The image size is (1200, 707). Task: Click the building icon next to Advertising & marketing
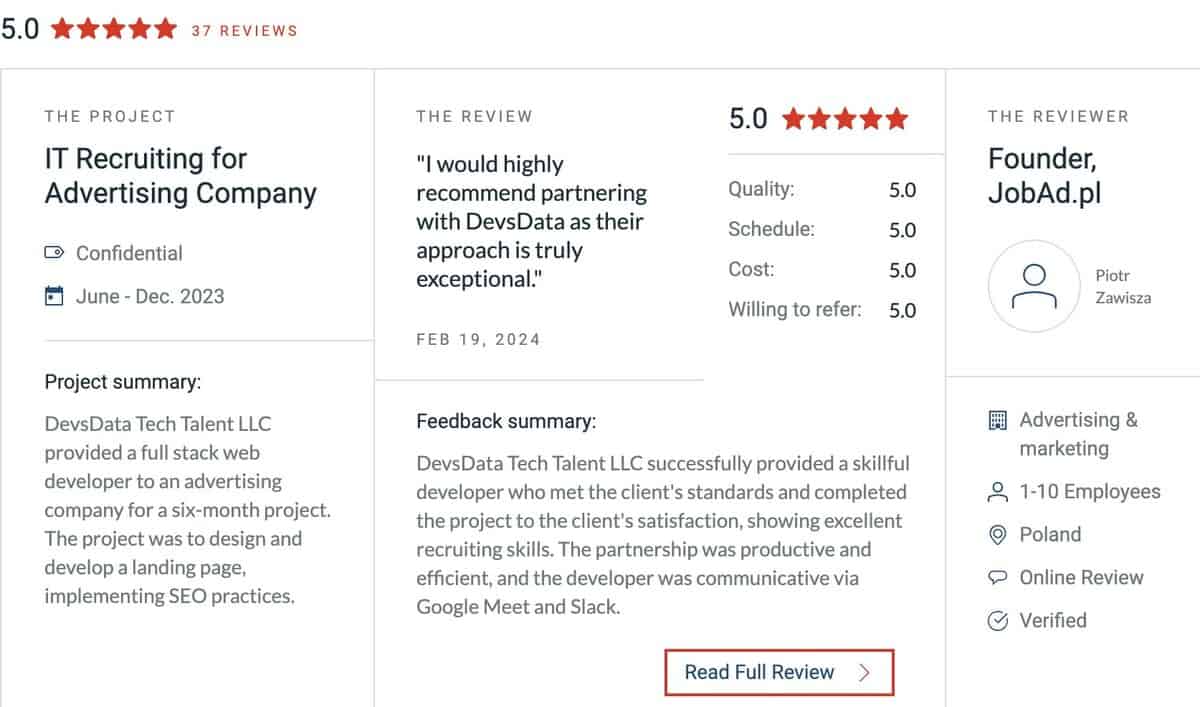997,420
